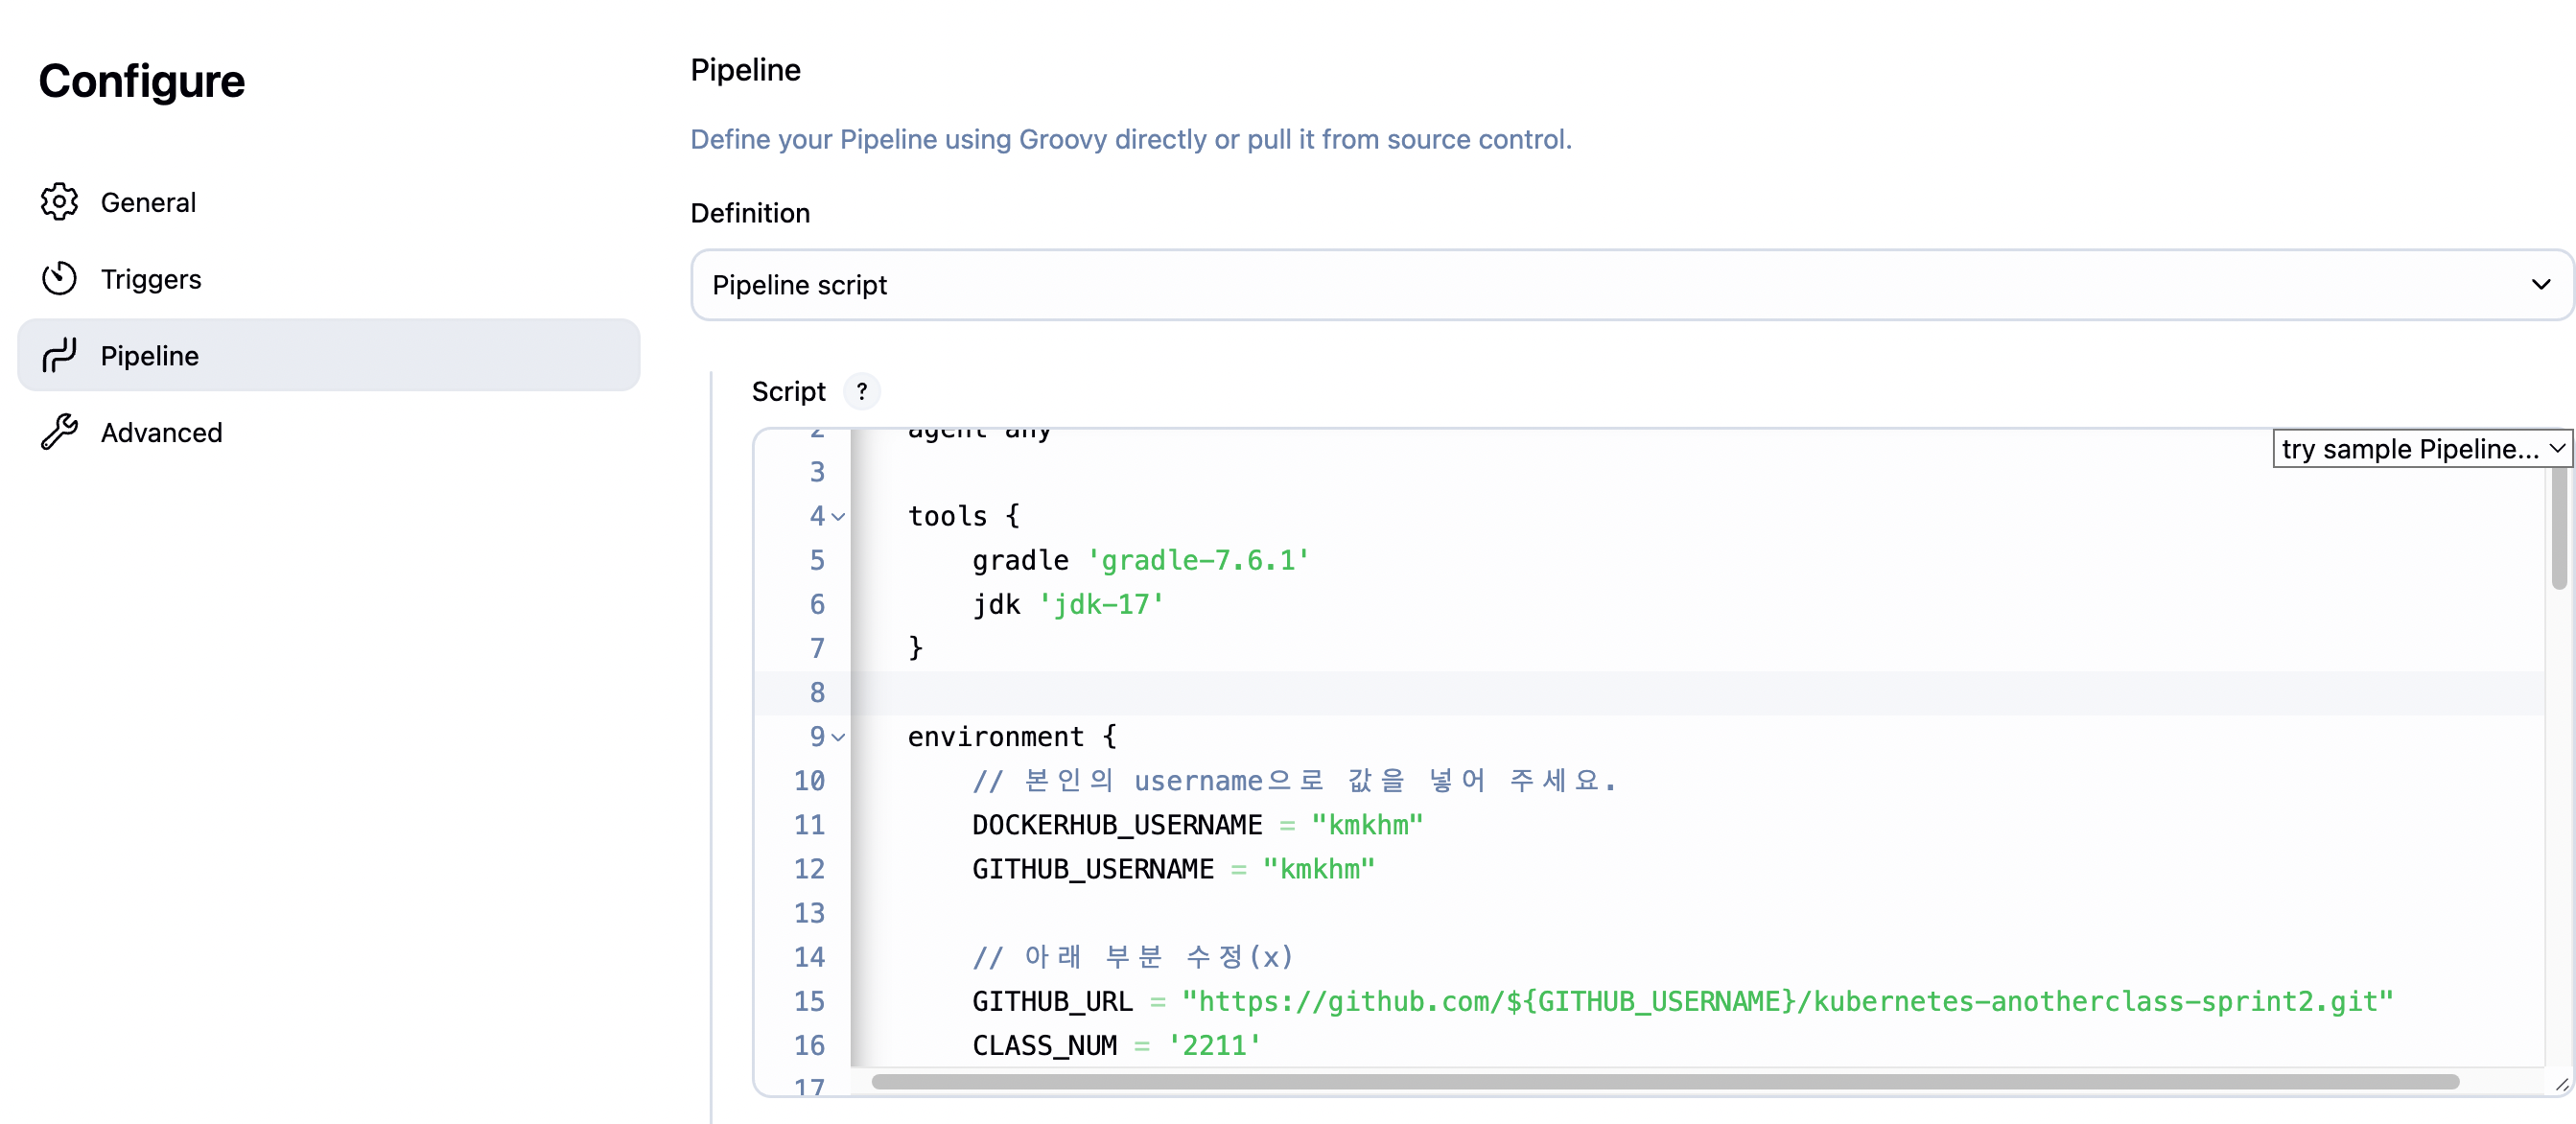Viewport: 2576px width, 1124px height.
Task: Select the Advanced sidebar item
Action: 161,432
